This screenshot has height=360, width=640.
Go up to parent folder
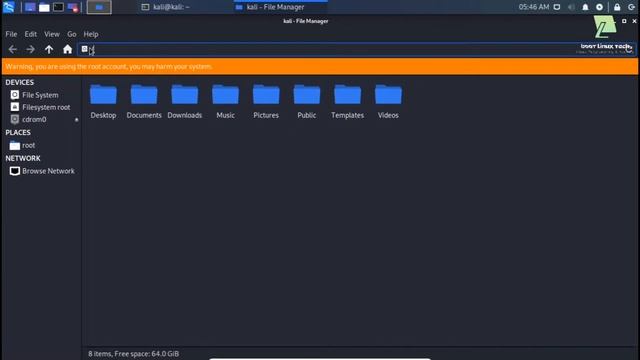49,49
